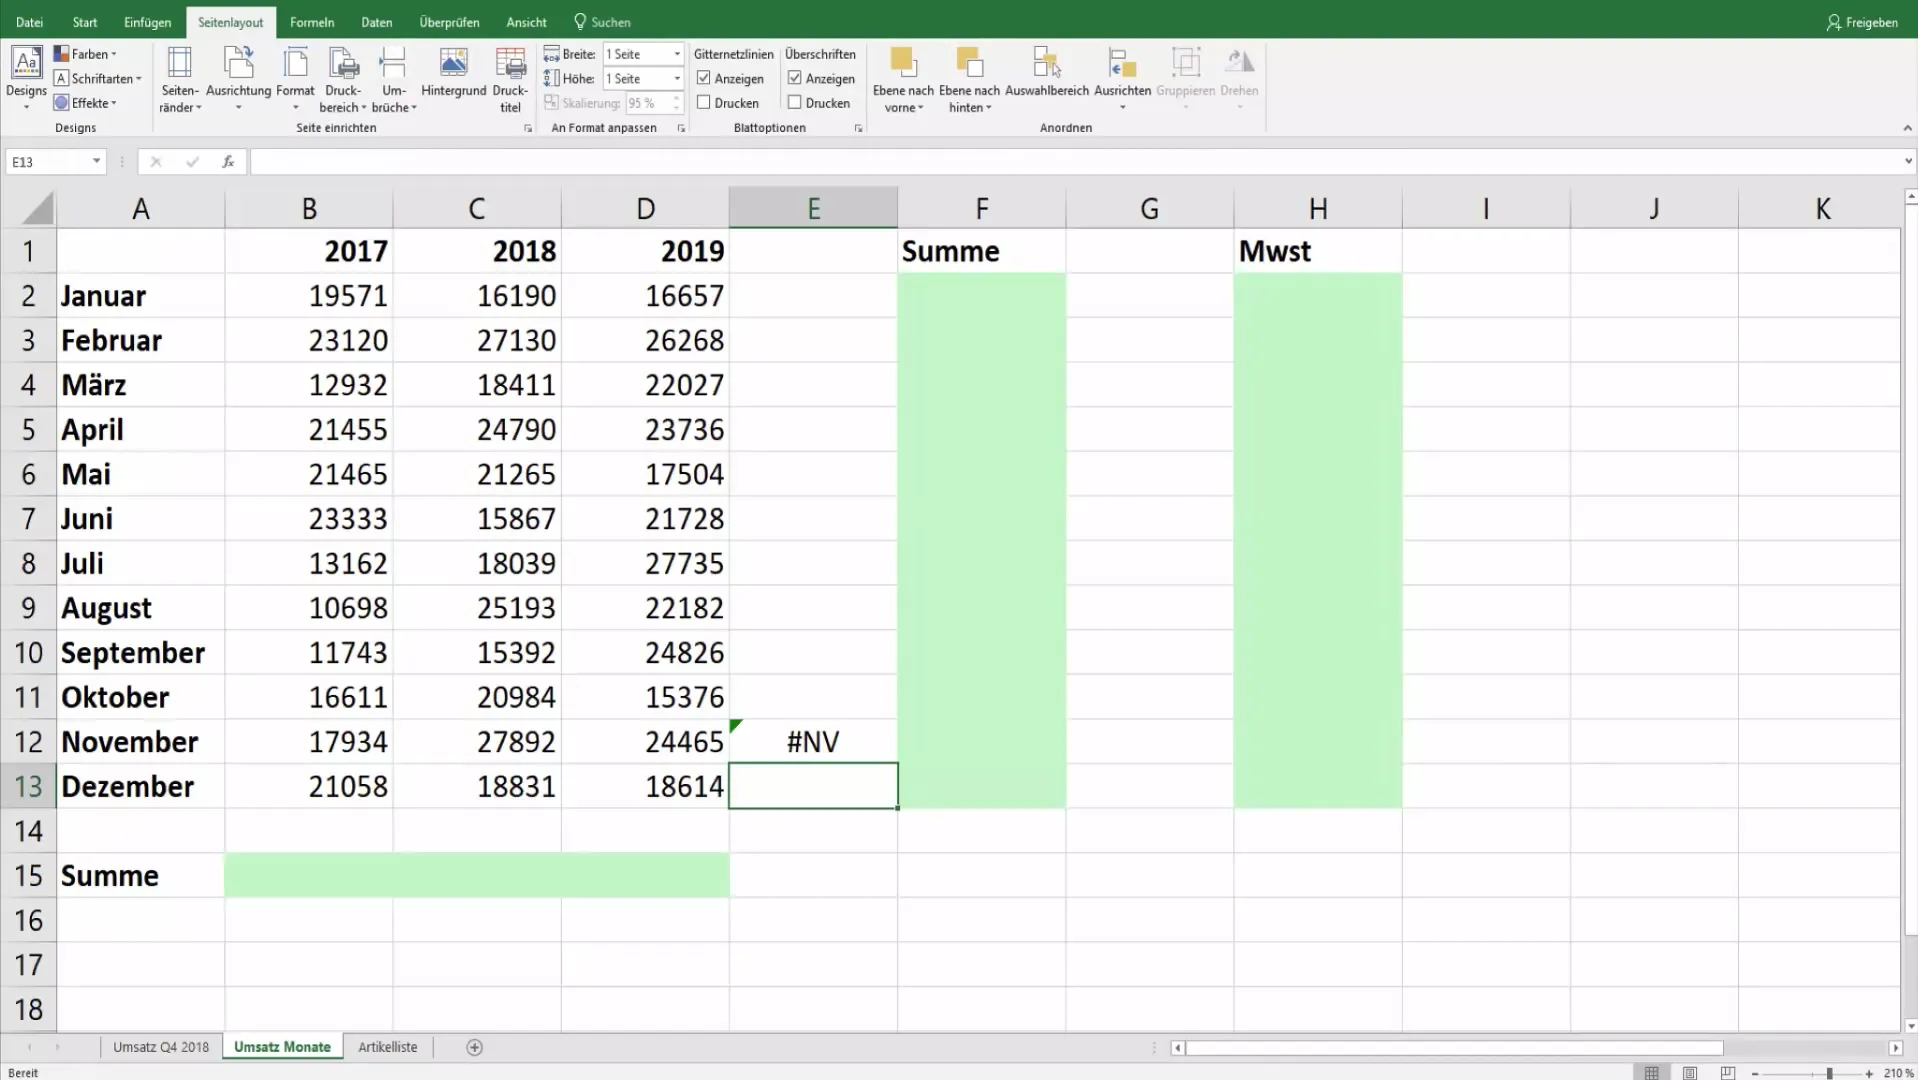Viewport: 1918px width, 1080px height.
Task: Switch to the Überprüfen tab
Action: 449,22
